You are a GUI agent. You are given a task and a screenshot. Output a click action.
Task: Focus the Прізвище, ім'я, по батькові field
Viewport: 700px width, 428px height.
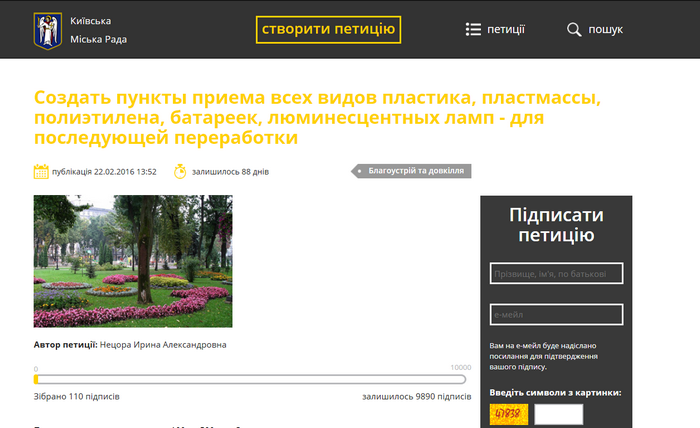point(556,273)
